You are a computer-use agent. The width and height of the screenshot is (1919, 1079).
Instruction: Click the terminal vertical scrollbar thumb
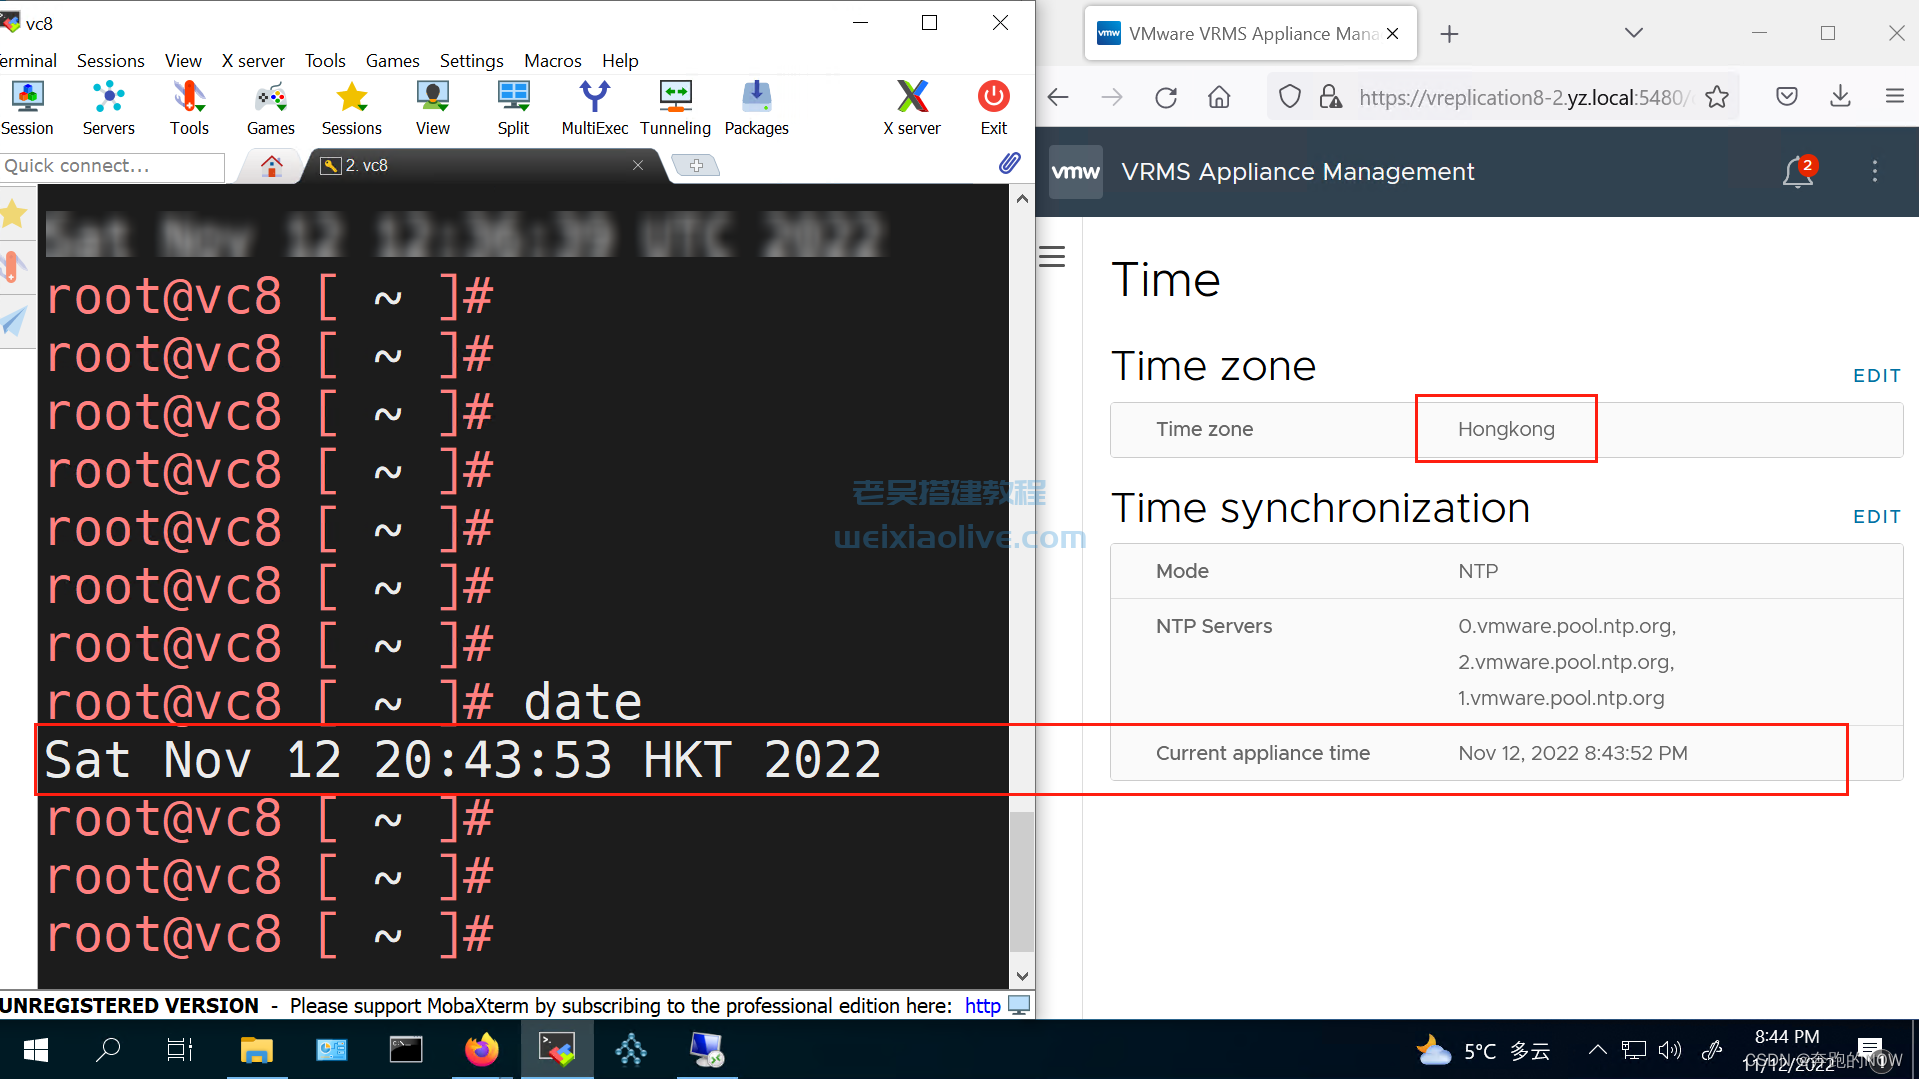click(1021, 882)
